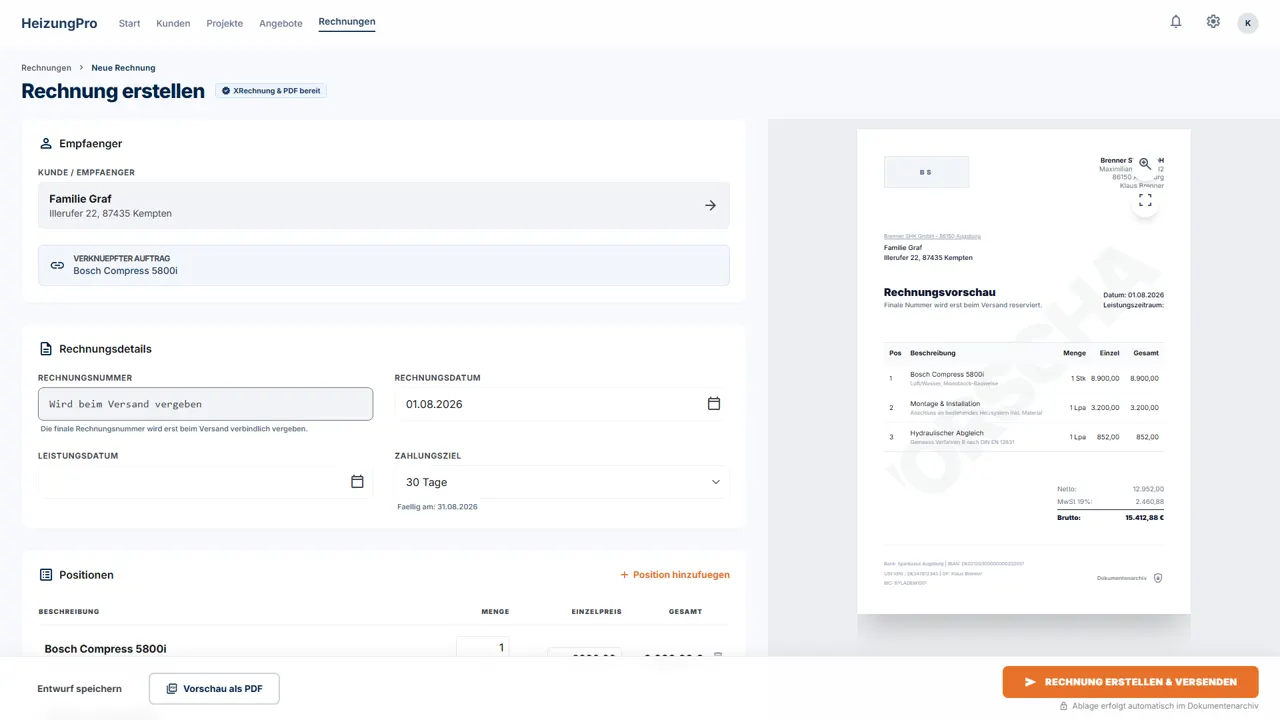
Task: Open the user avatar K menu
Action: click(1248, 23)
